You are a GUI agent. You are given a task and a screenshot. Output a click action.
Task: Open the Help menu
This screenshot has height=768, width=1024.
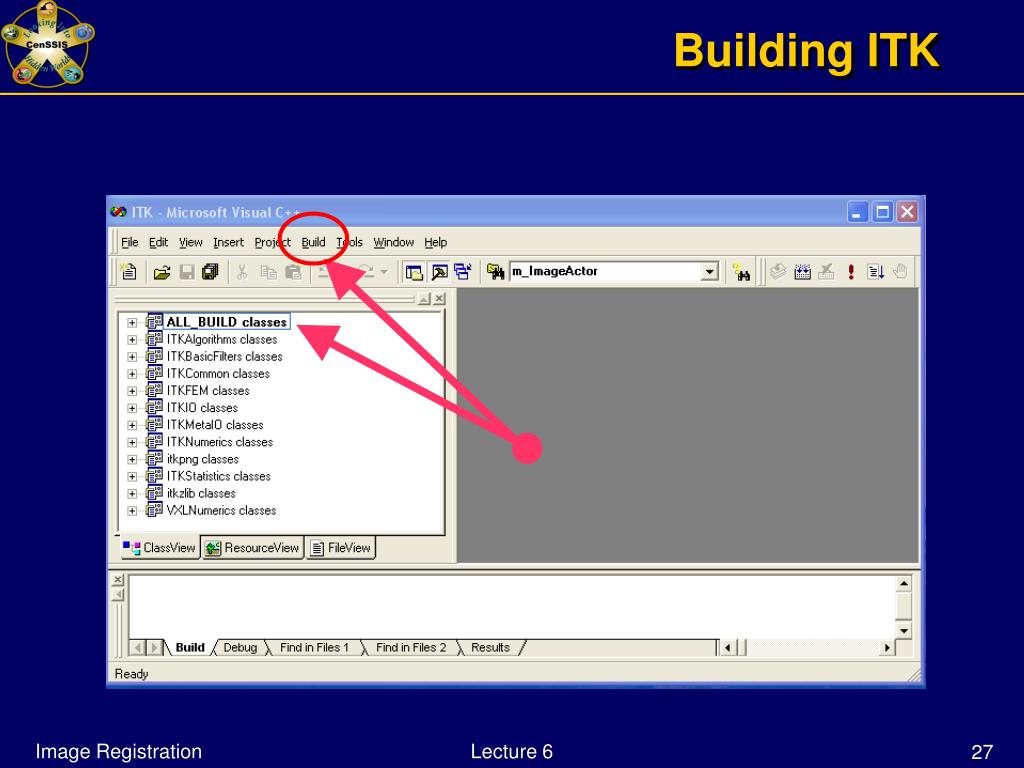coord(436,242)
